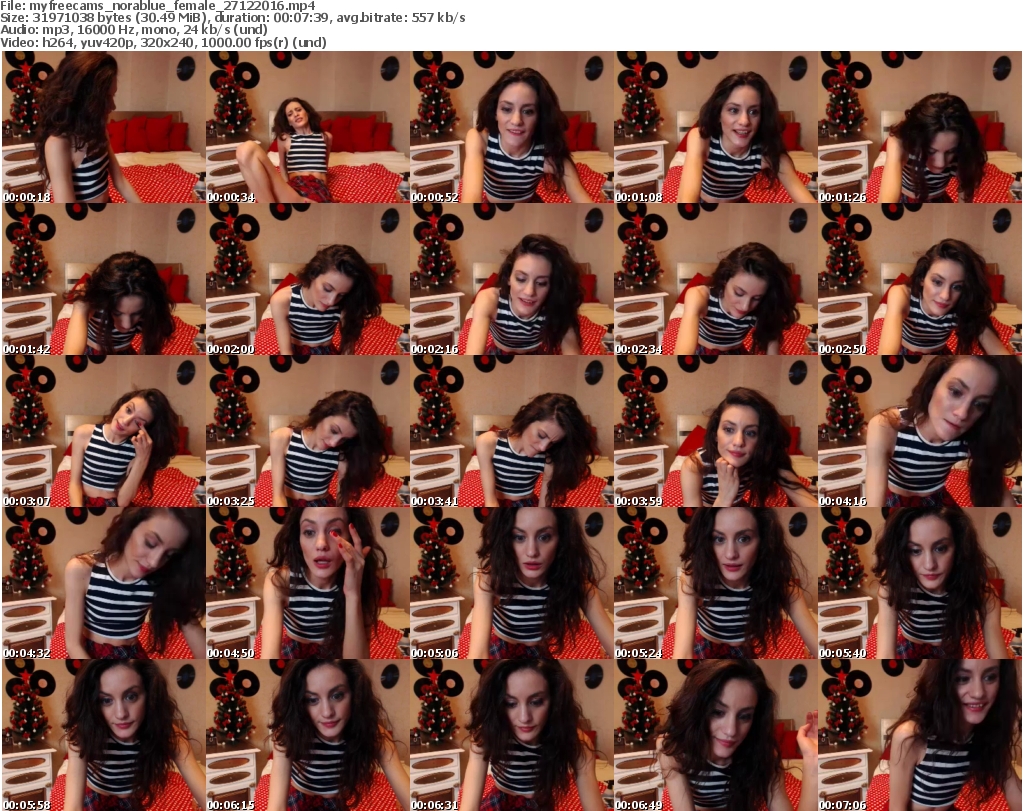The width and height of the screenshot is (1024, 811).
Task: Click the 'Video: h264, yuv420p' info line
Action: 163,42
